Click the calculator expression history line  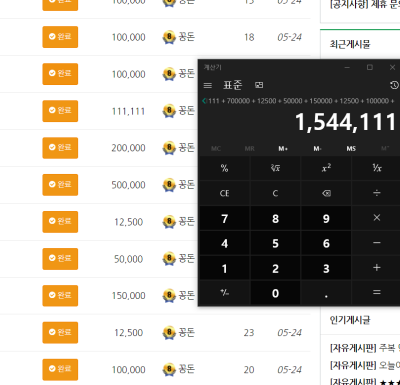coord(301,101)
